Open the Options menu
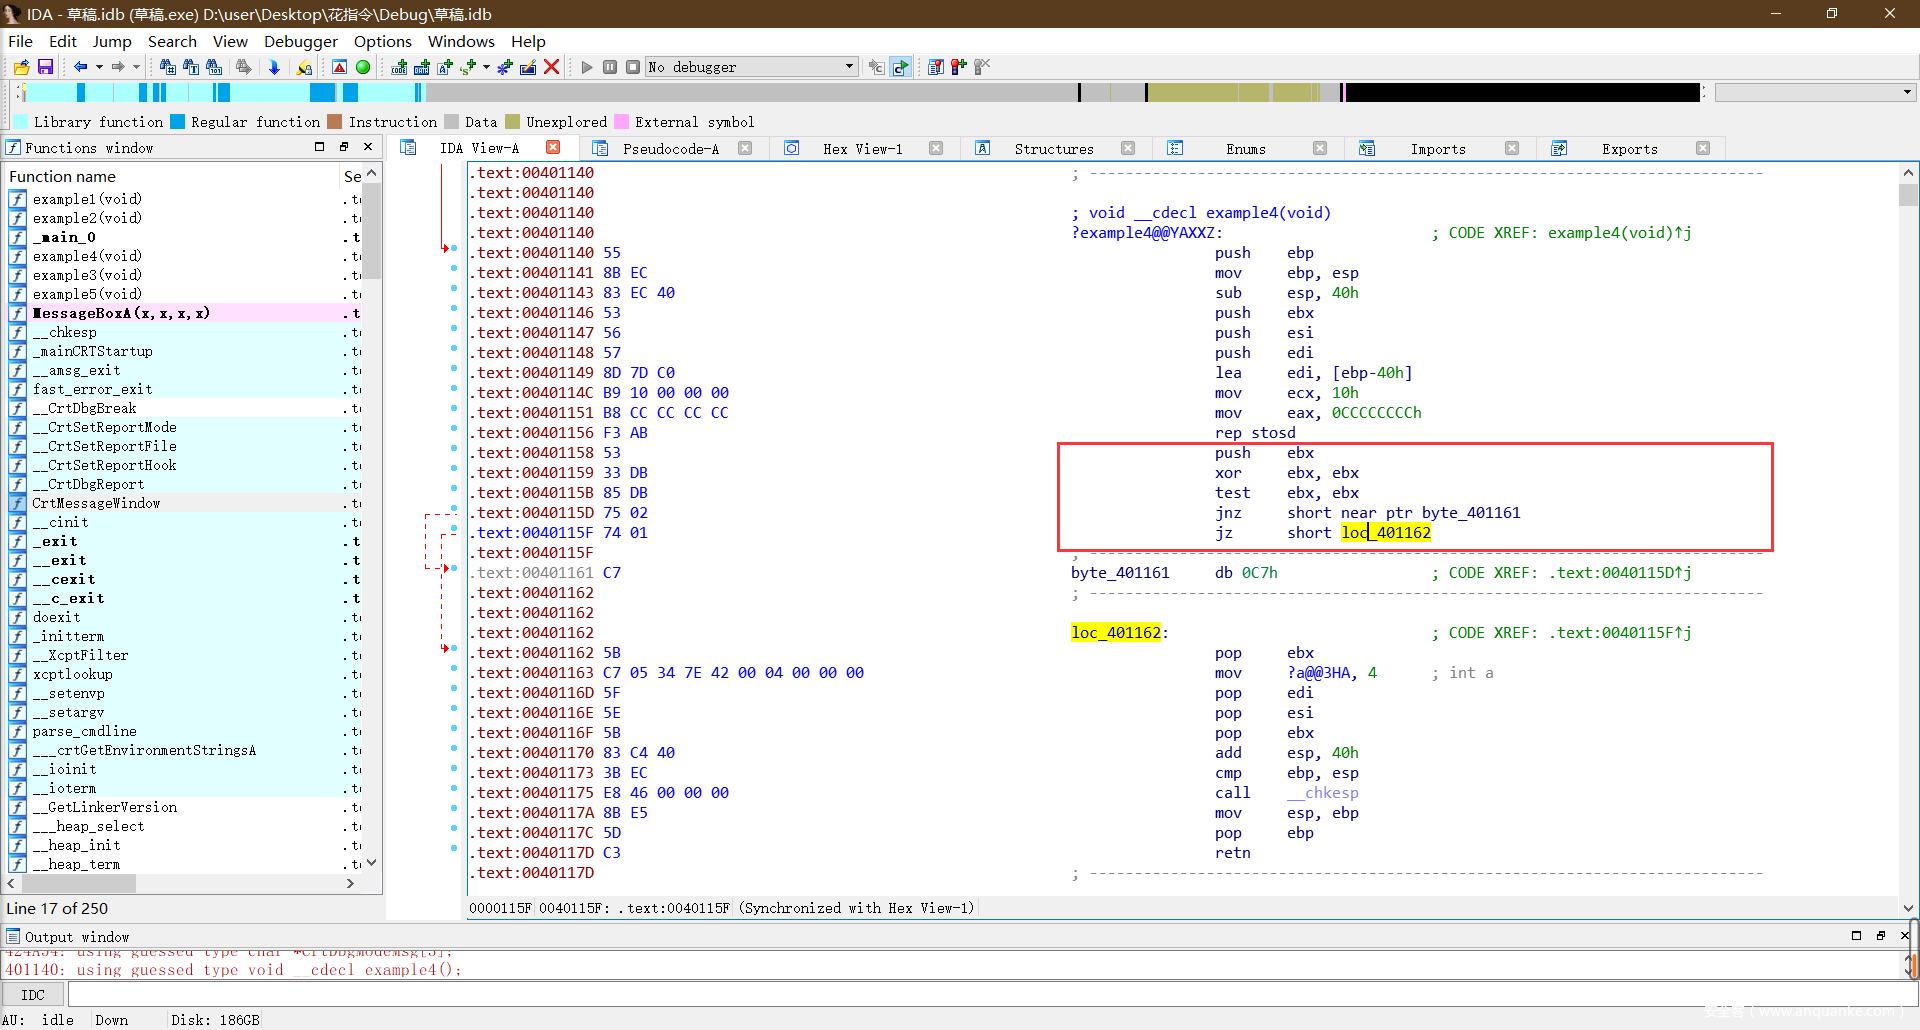The image size is (1920, 1030). pos(383,41)
